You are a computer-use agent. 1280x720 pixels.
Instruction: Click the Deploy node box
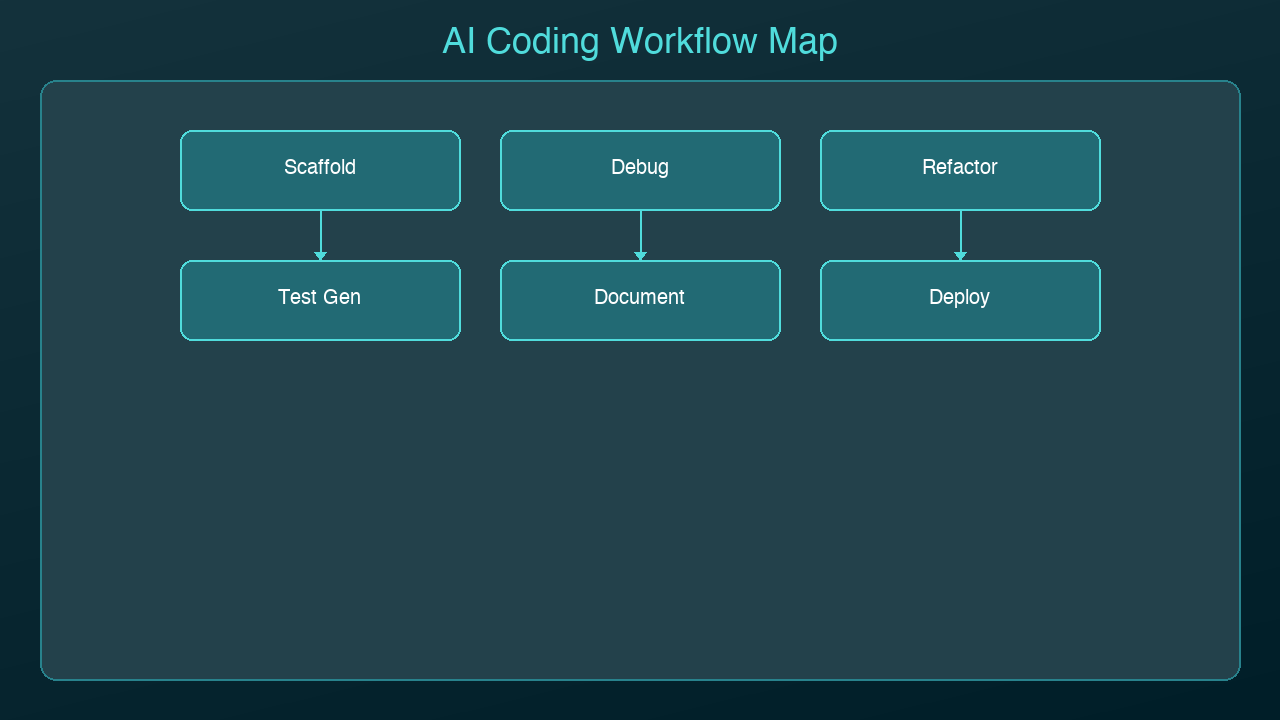click(x=960, y=300)
